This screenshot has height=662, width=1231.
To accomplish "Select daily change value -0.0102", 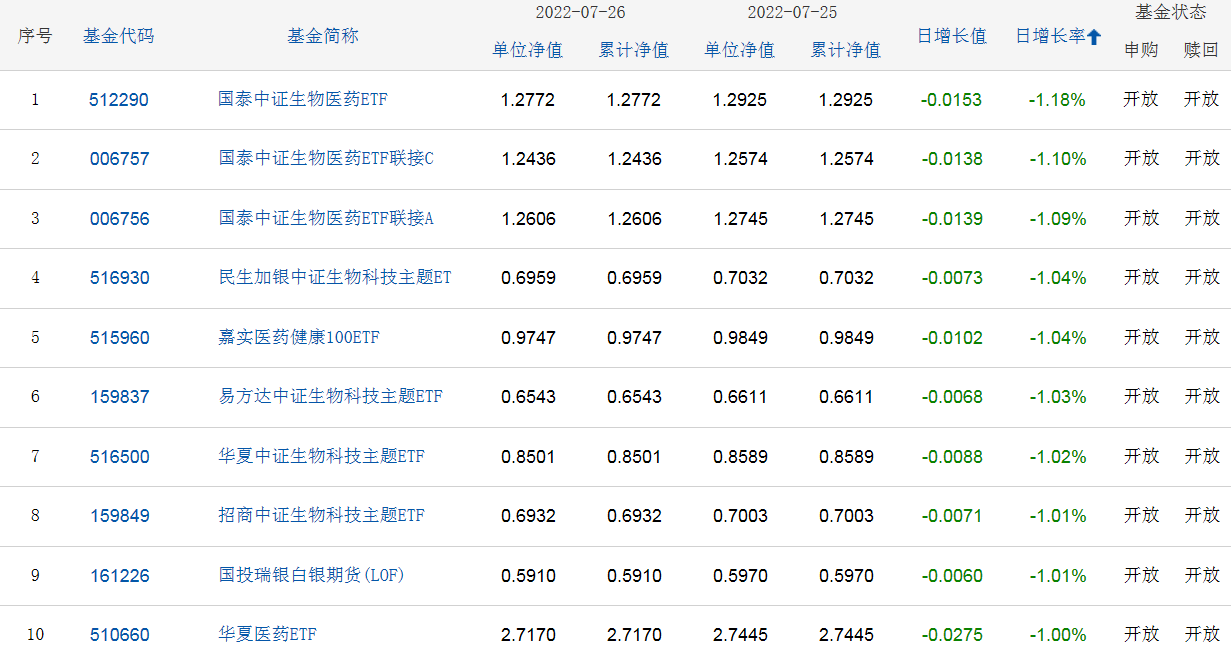I will [952, 338].
